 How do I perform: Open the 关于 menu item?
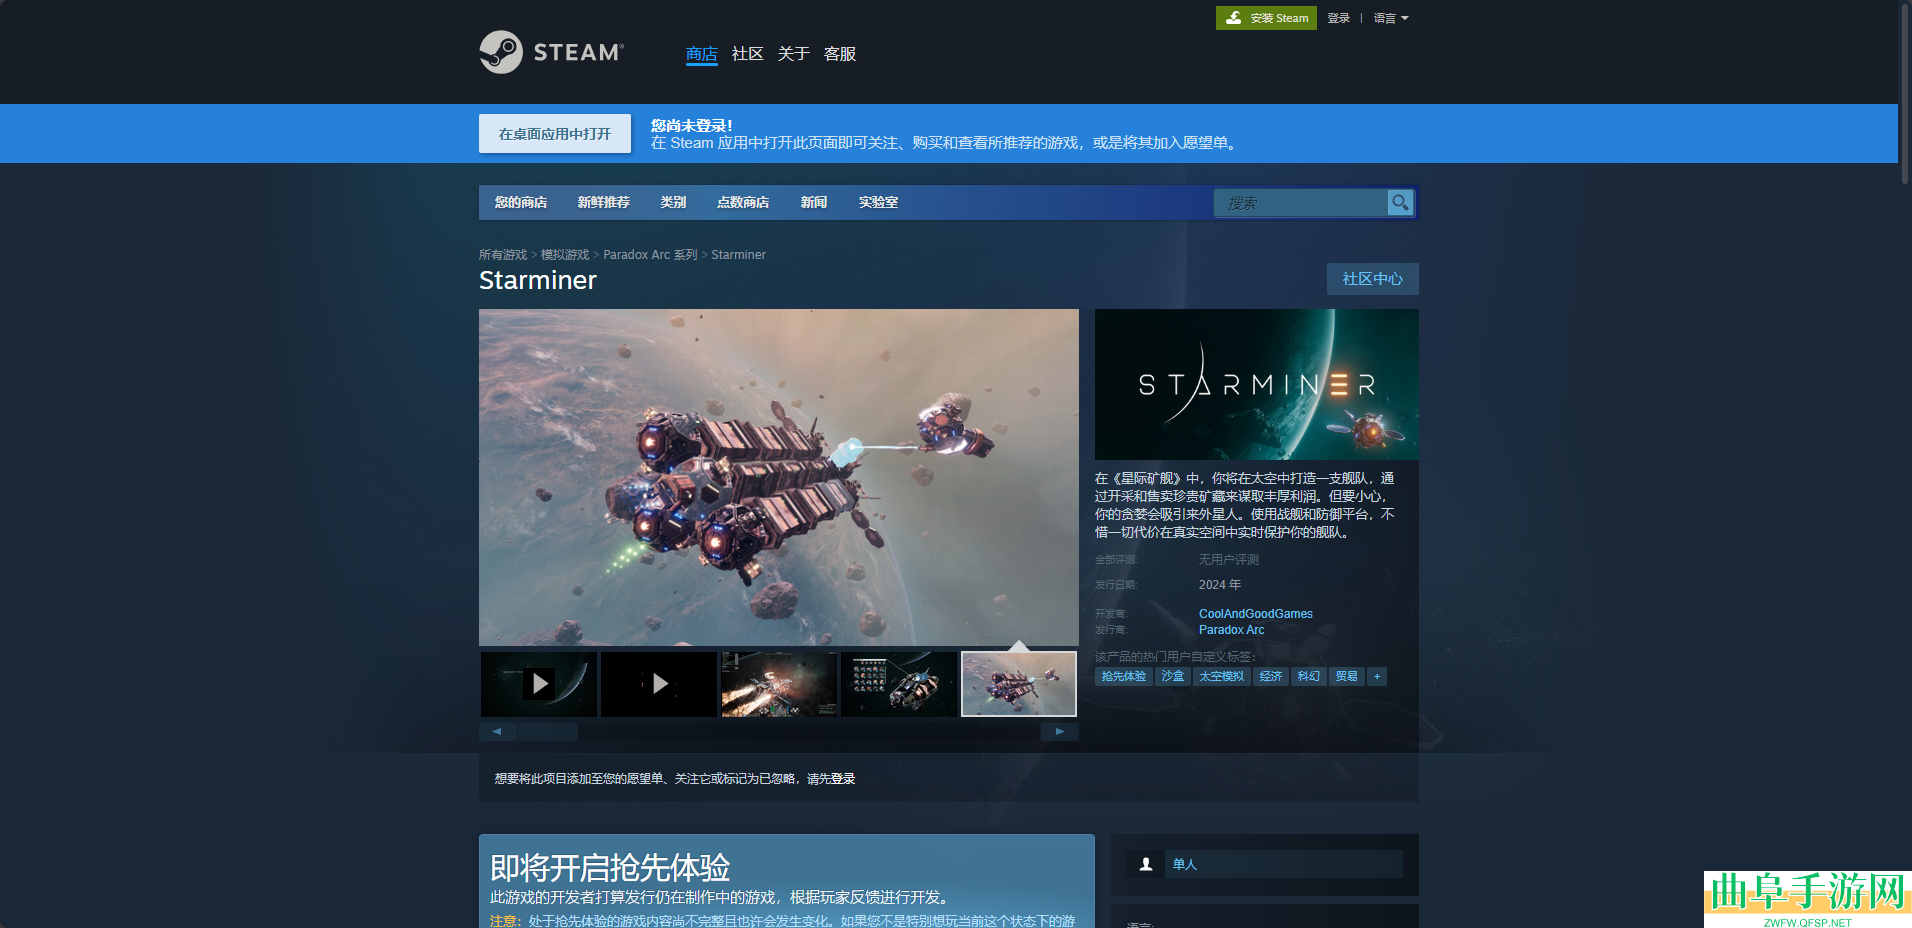click(794, 54)
